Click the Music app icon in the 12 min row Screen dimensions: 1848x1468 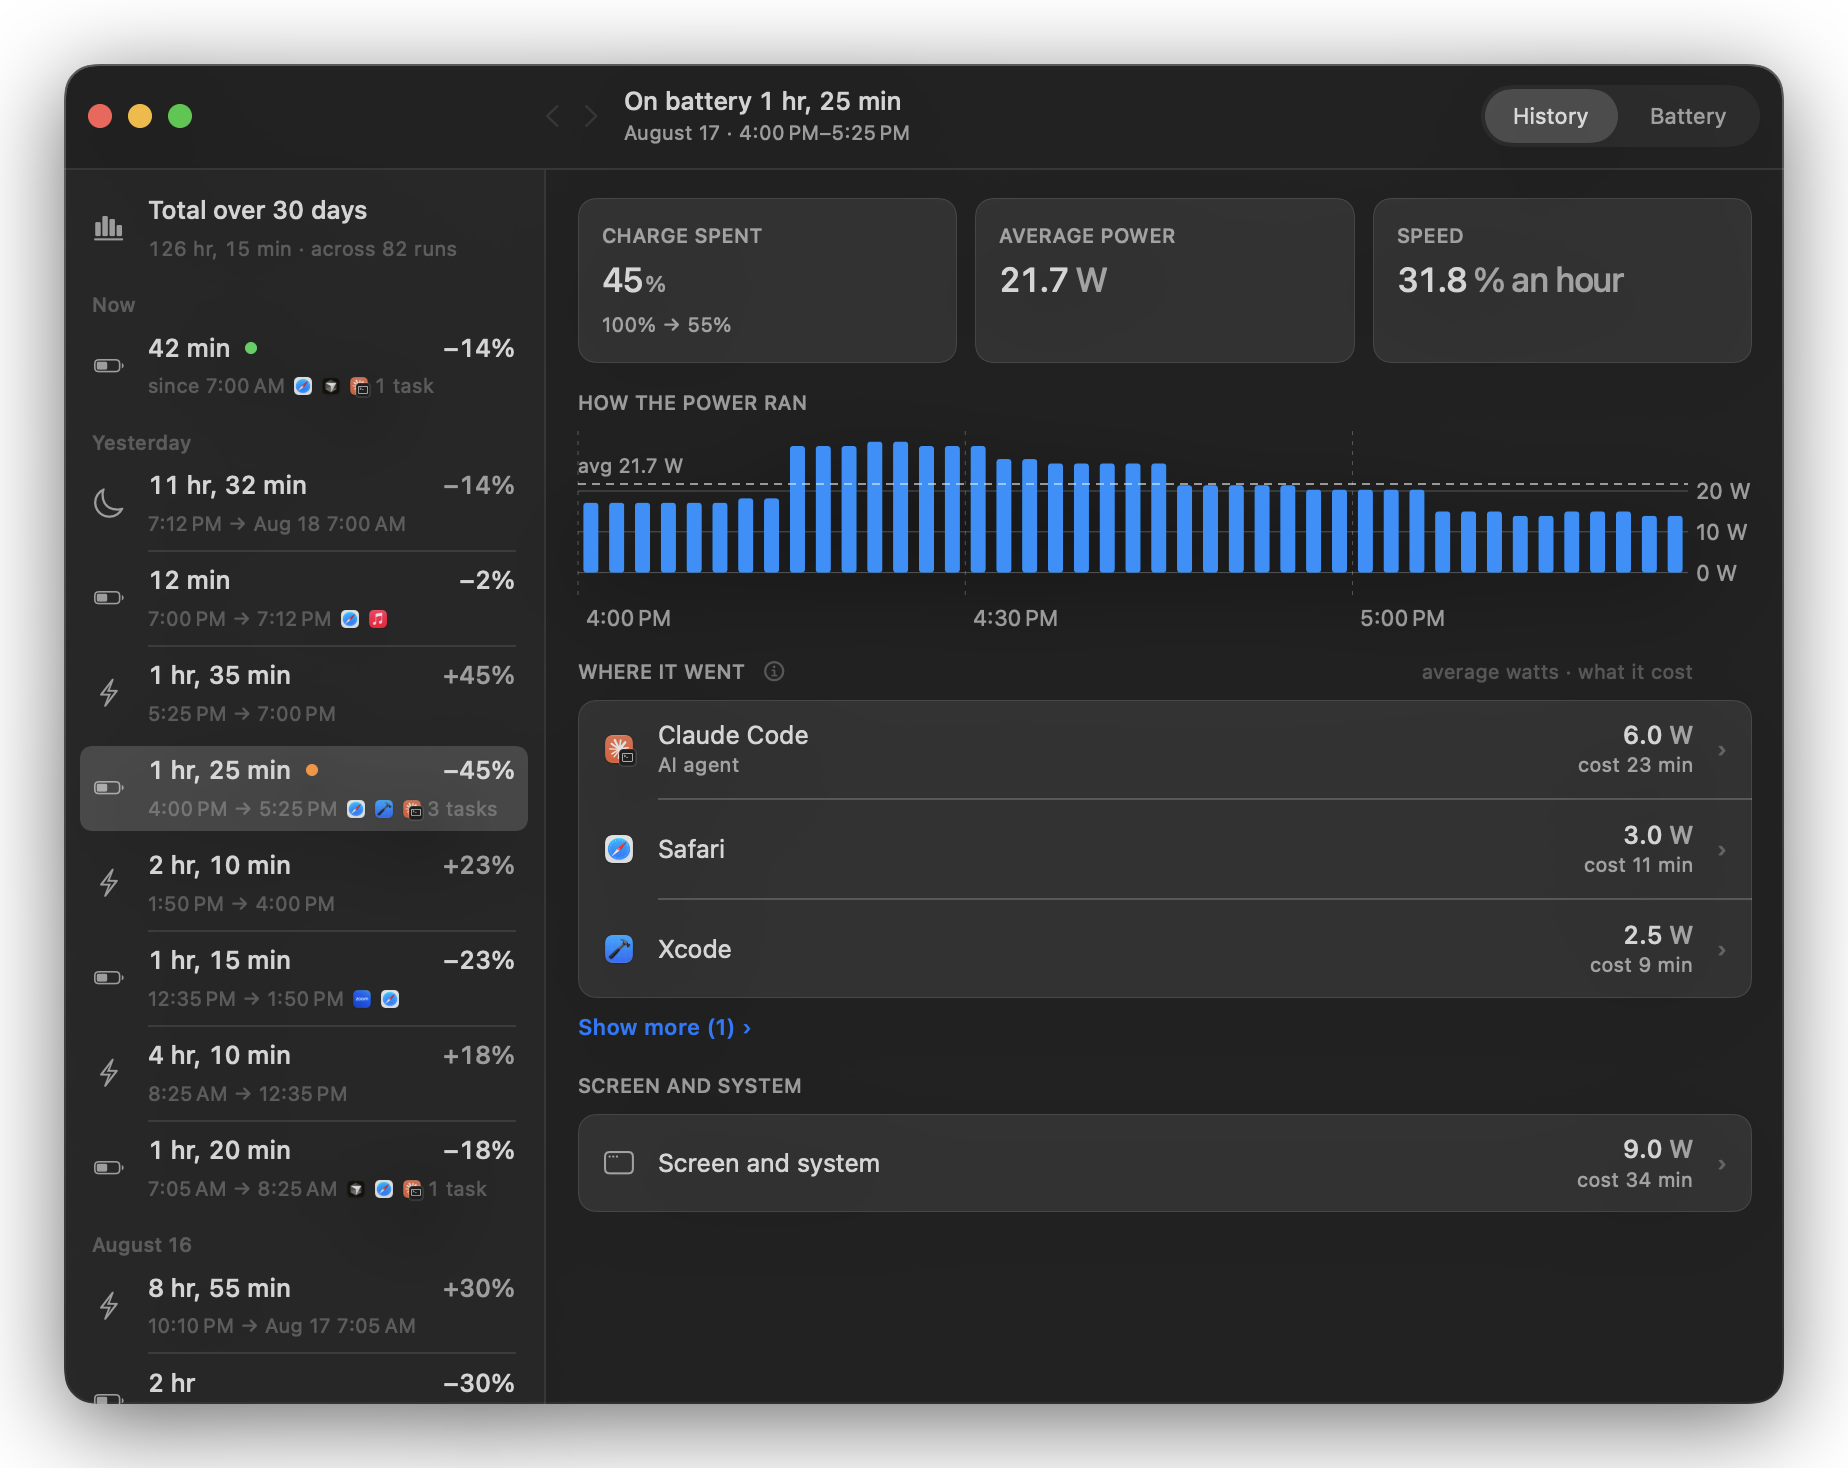coord(378,619)
